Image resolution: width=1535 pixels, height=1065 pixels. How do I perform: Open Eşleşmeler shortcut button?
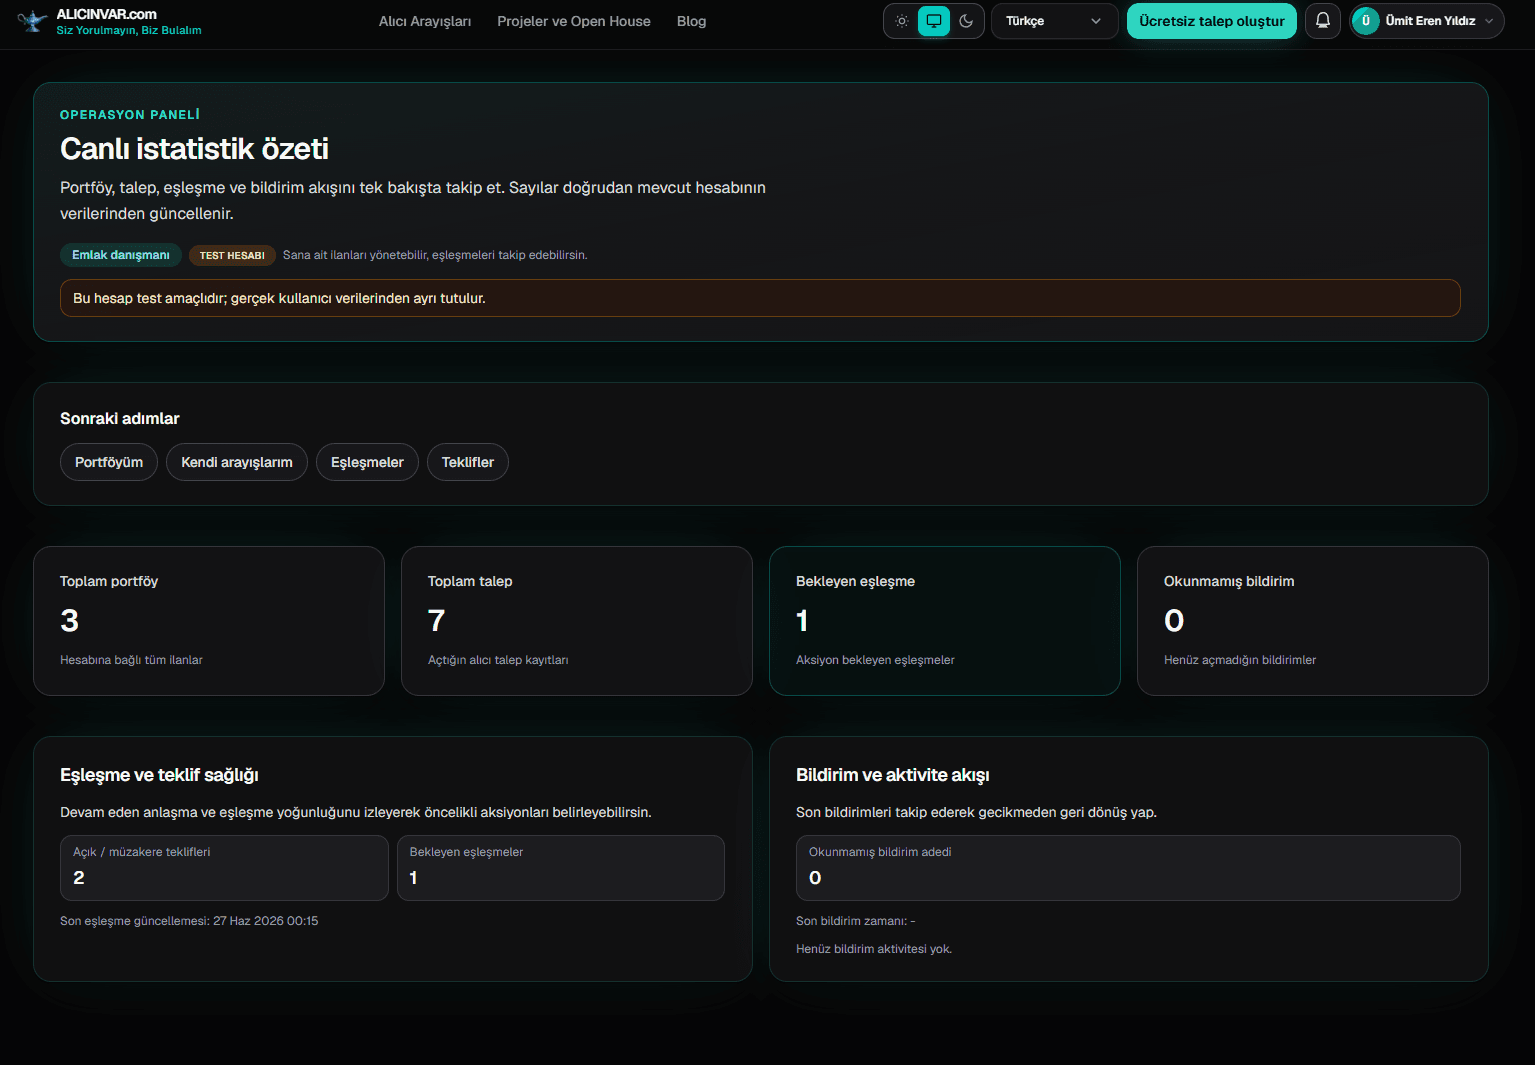(x=367, y=462)
